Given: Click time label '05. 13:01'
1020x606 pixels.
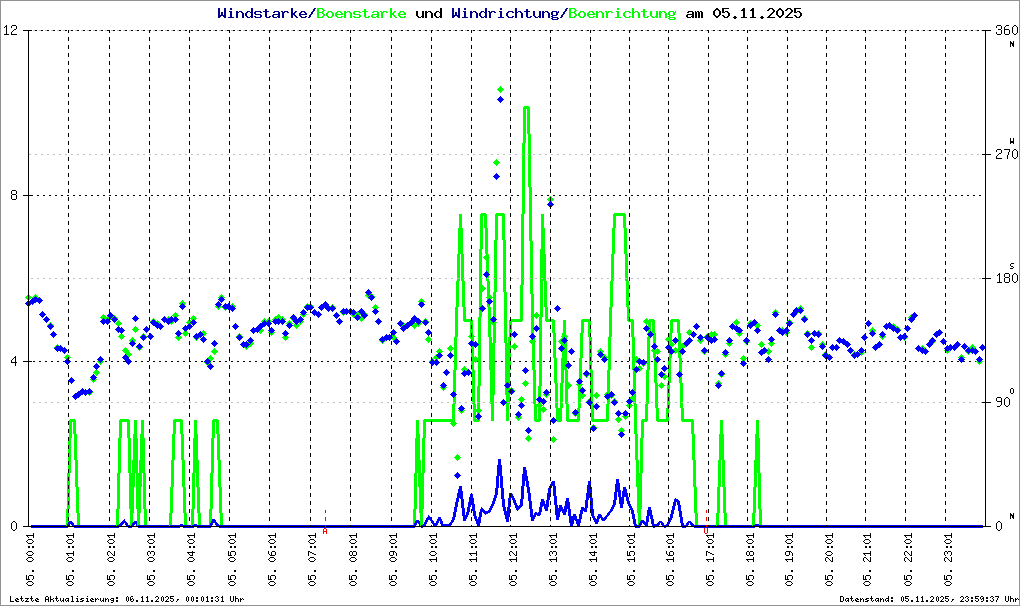Looking at the screenshot, I should 553,560.
